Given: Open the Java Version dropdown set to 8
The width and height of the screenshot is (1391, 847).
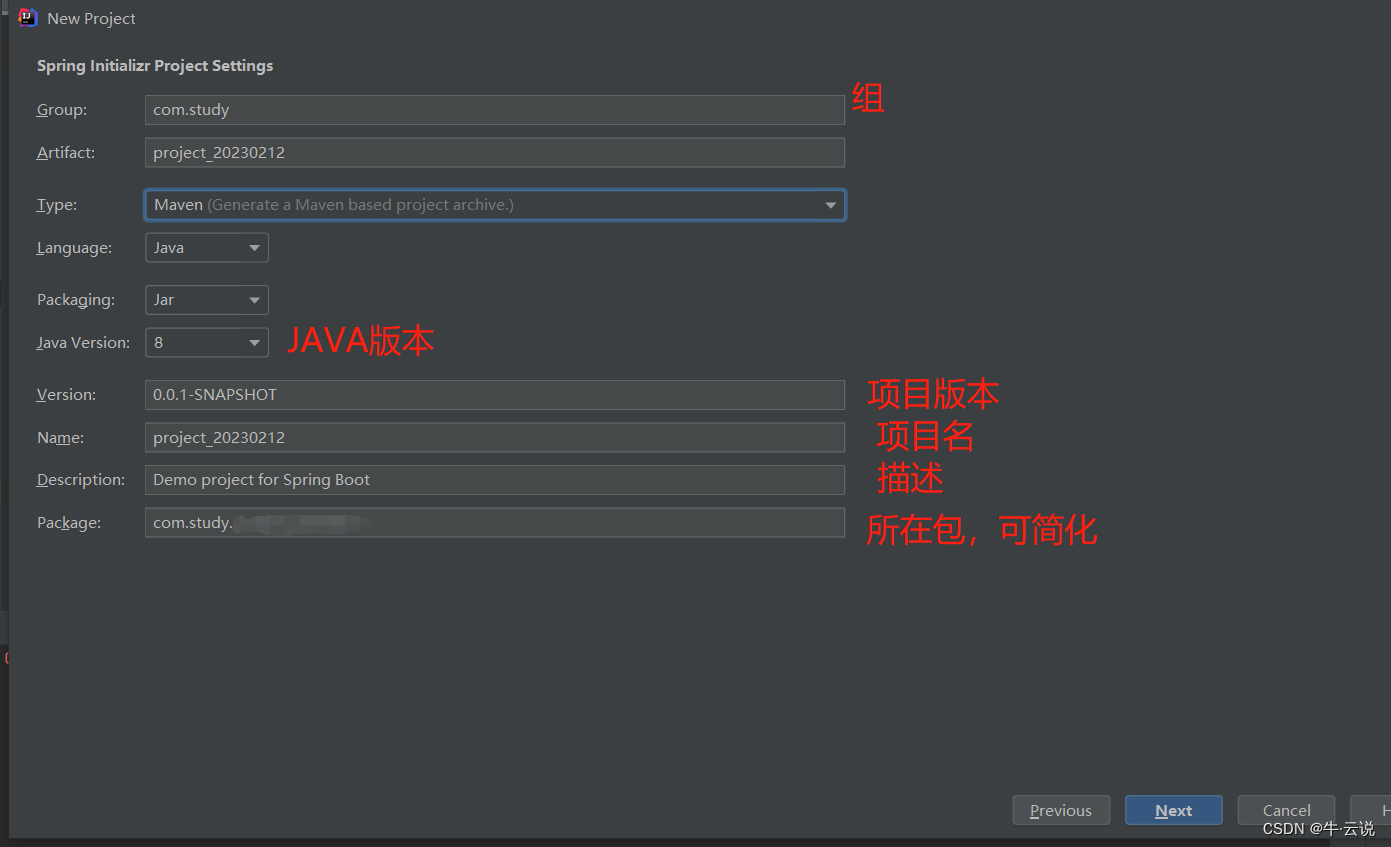Looking at the screenshot, I should [207, 342].
